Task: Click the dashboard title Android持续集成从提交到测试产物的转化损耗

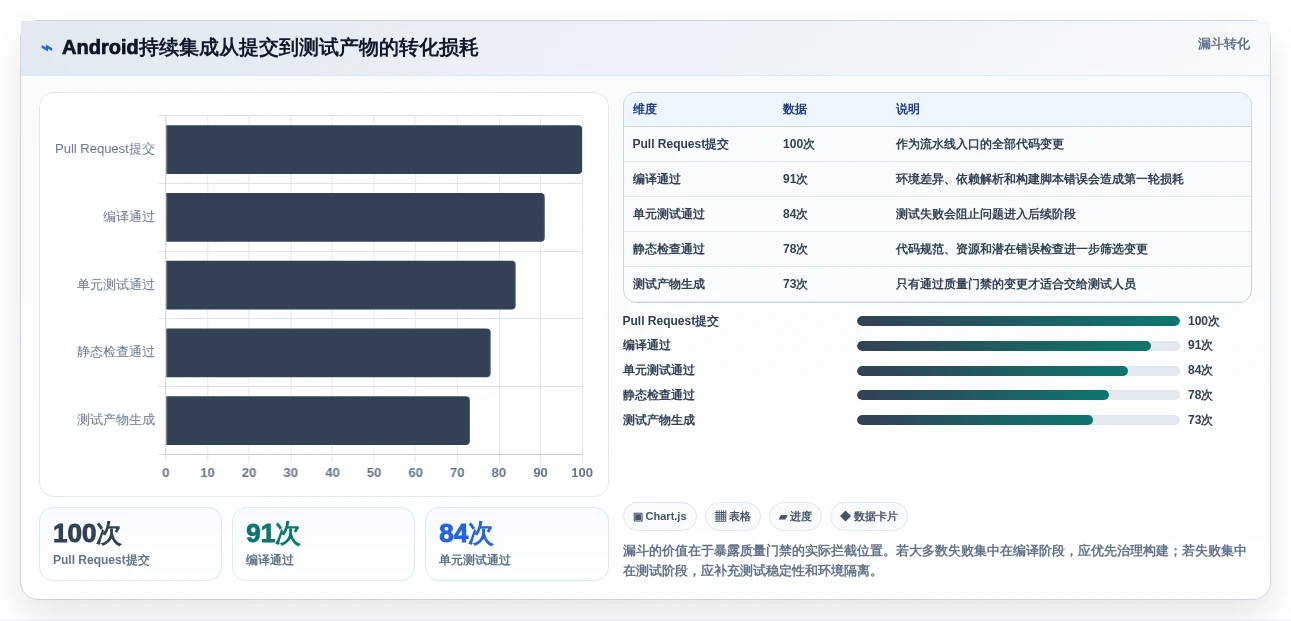Action: 270,48
